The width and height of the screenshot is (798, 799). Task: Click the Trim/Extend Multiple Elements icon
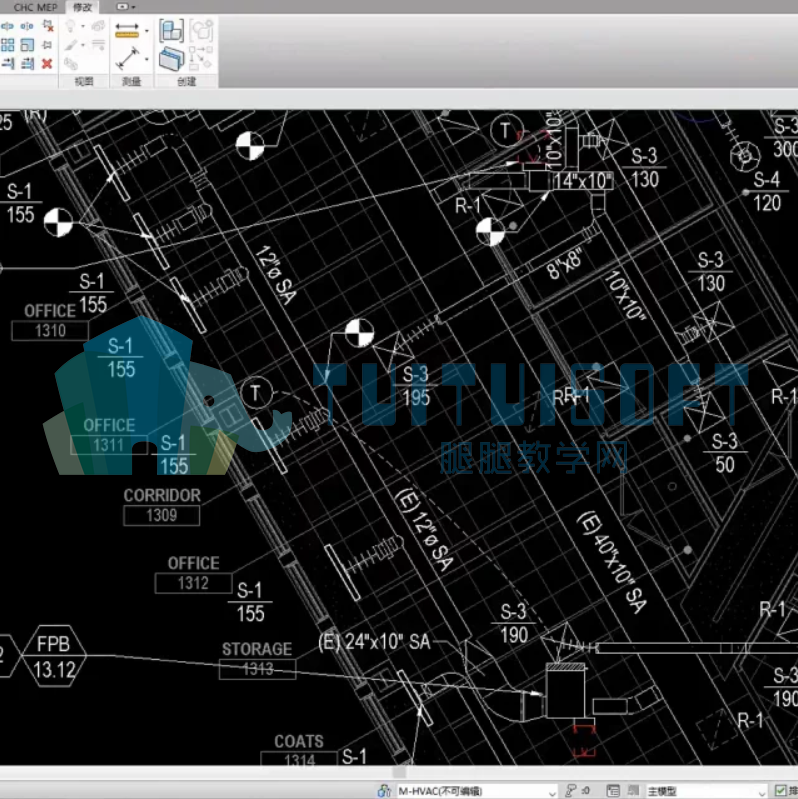coord(27,64)
